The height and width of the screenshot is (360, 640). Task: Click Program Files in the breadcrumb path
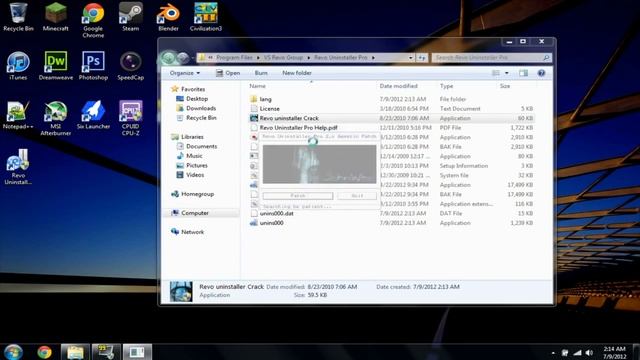(x=234, y=58)
